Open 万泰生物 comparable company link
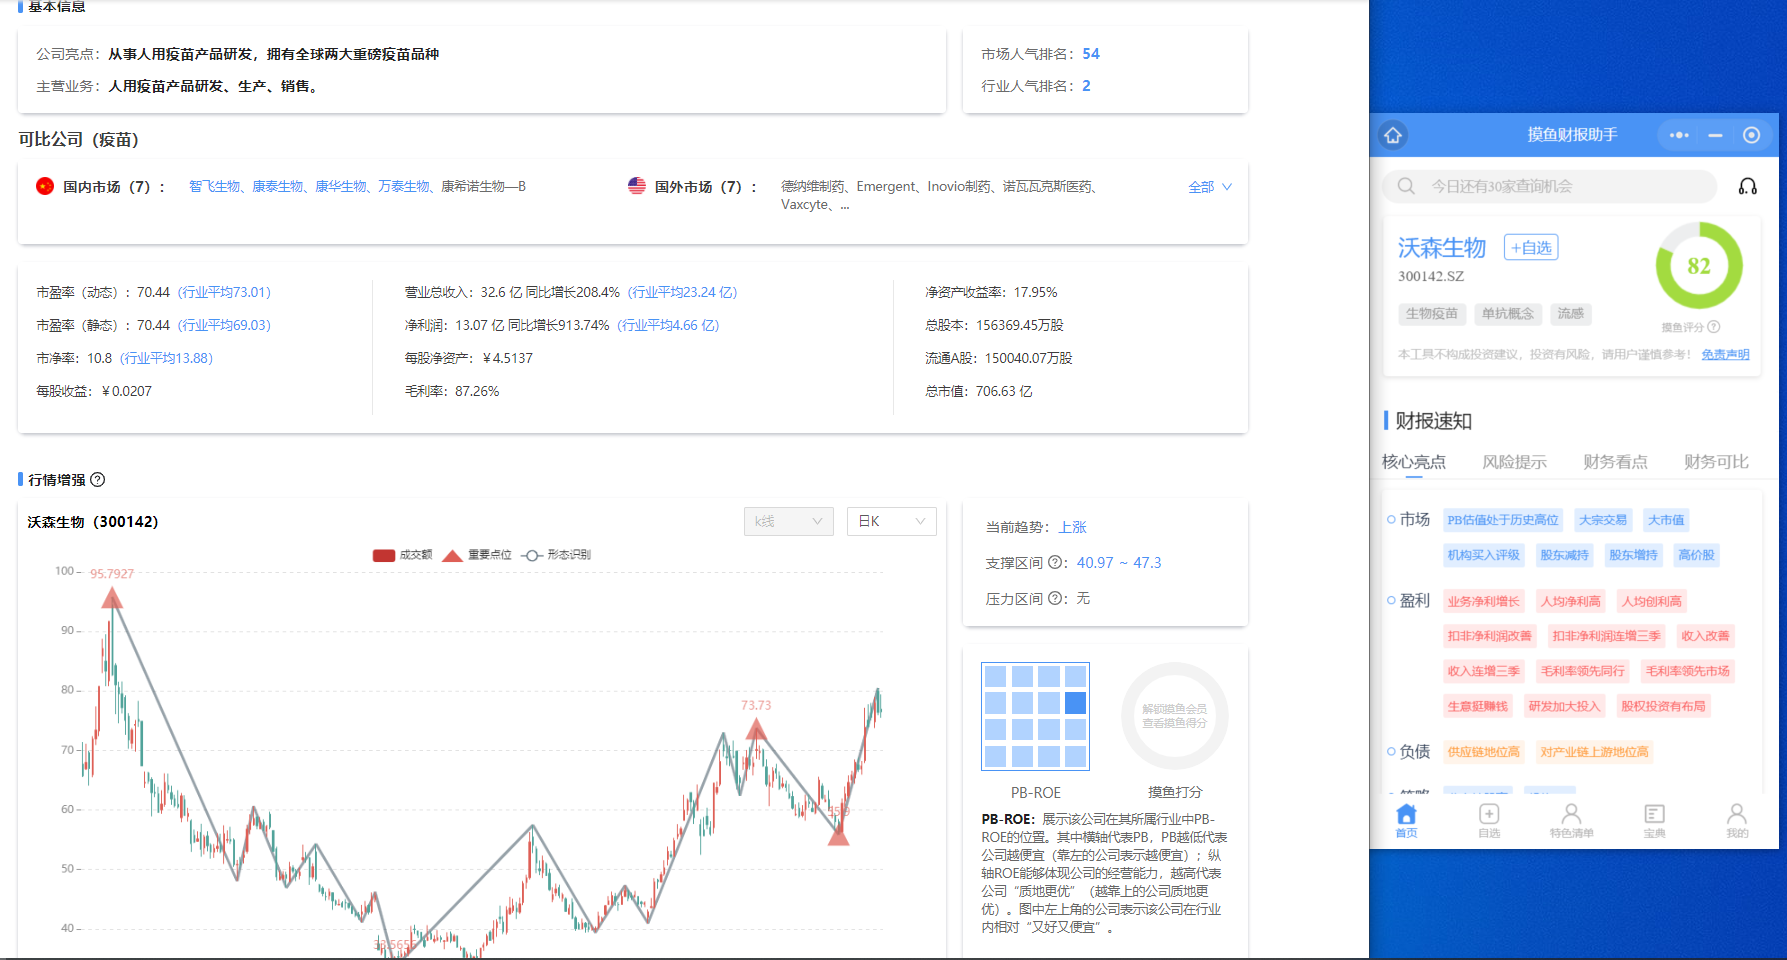This screenshot has width=1787, height=960. tap(403, 186)
